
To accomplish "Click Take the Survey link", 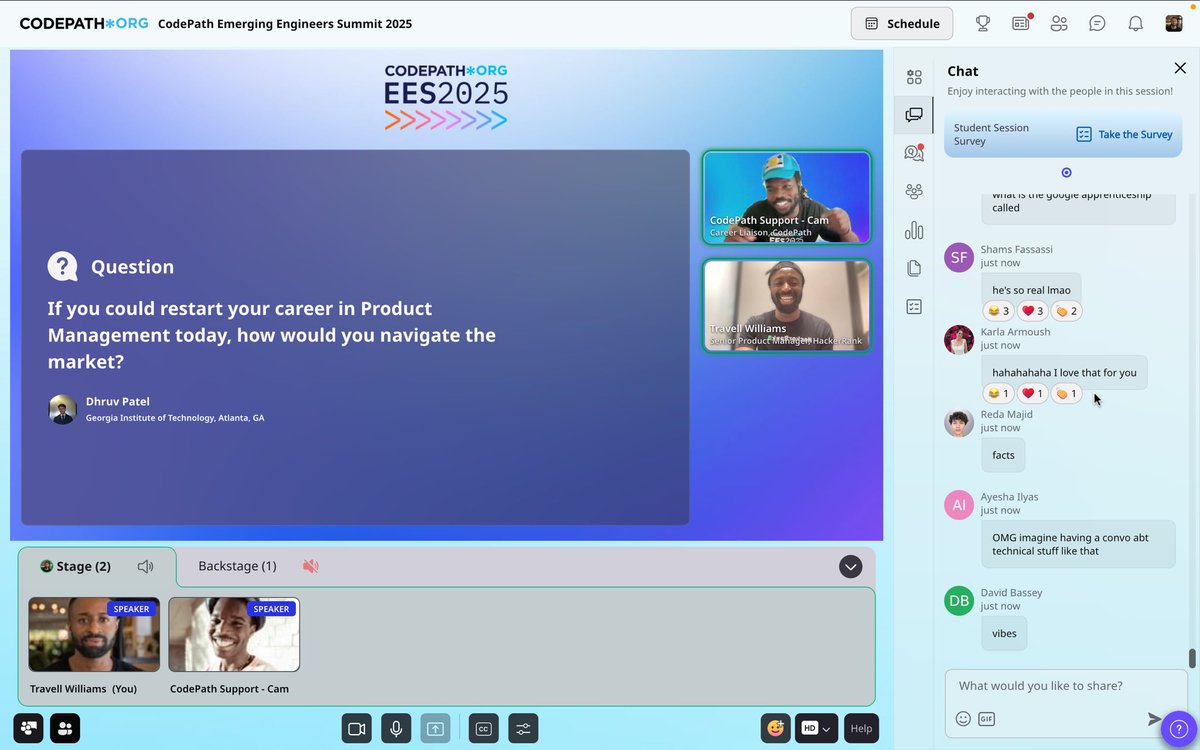I will tap(1124, 134).
